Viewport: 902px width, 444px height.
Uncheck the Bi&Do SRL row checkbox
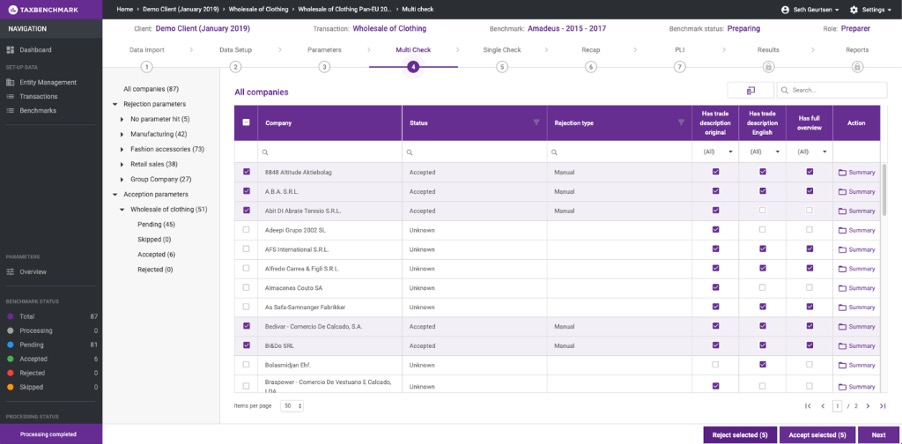pos(246,345)
